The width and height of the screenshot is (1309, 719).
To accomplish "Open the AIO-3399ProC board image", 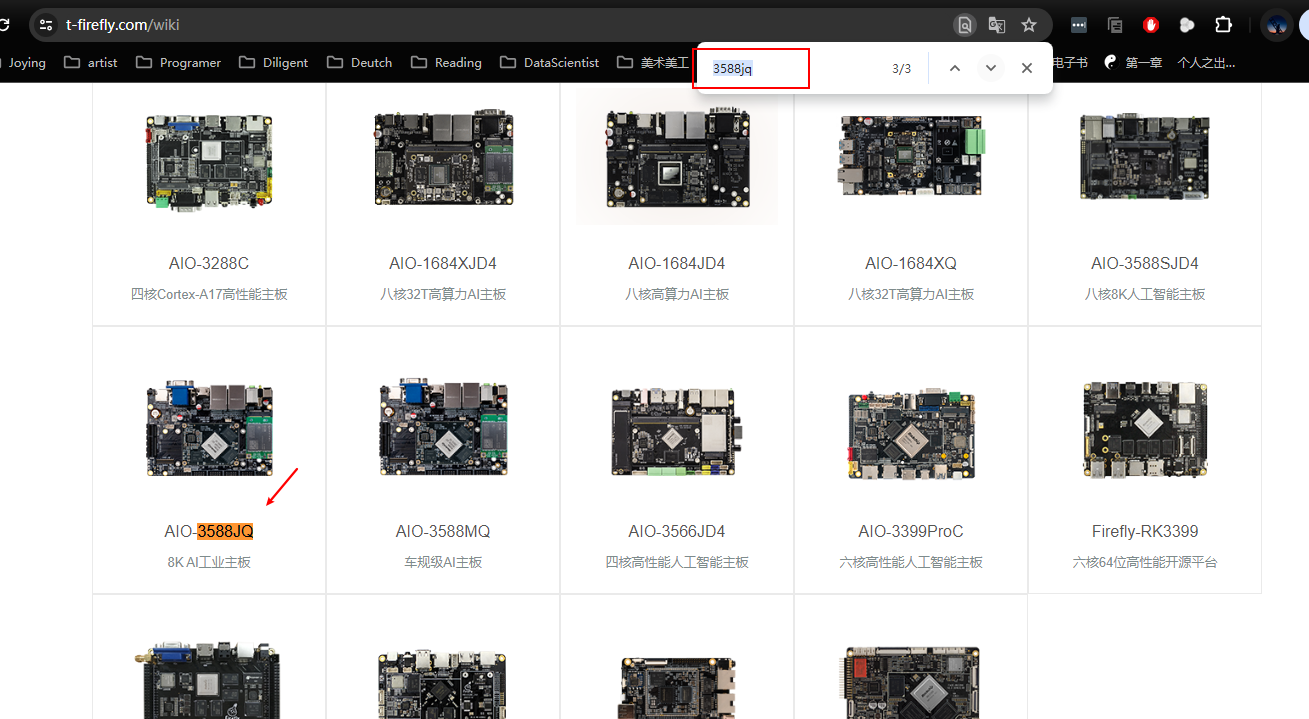I will tap(911, 432).
